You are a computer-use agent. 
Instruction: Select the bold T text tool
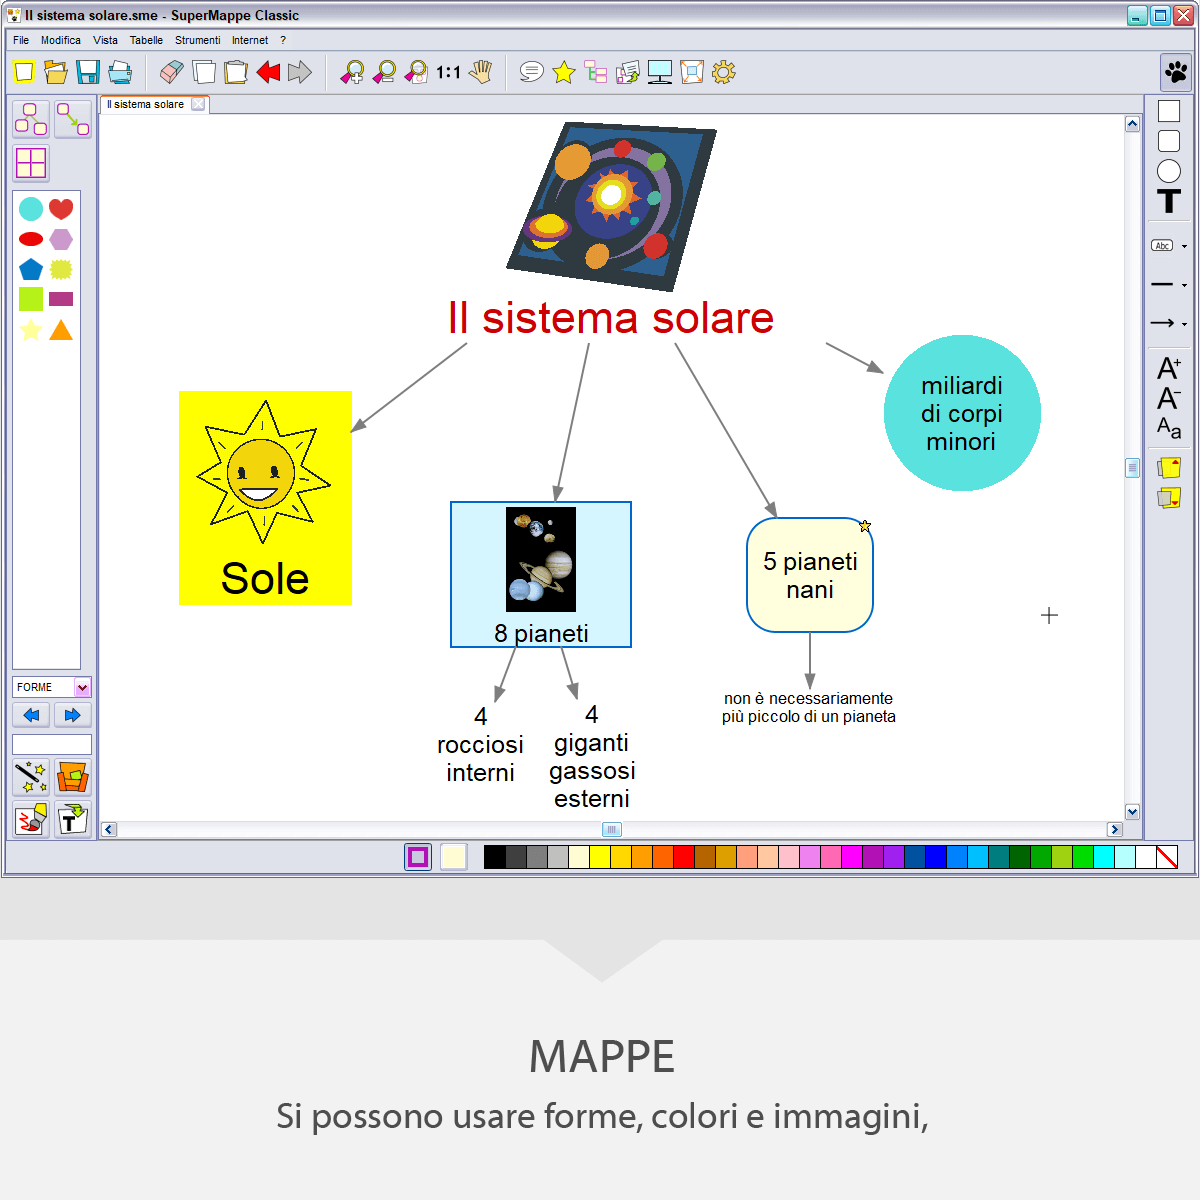tap(1169, 201)
